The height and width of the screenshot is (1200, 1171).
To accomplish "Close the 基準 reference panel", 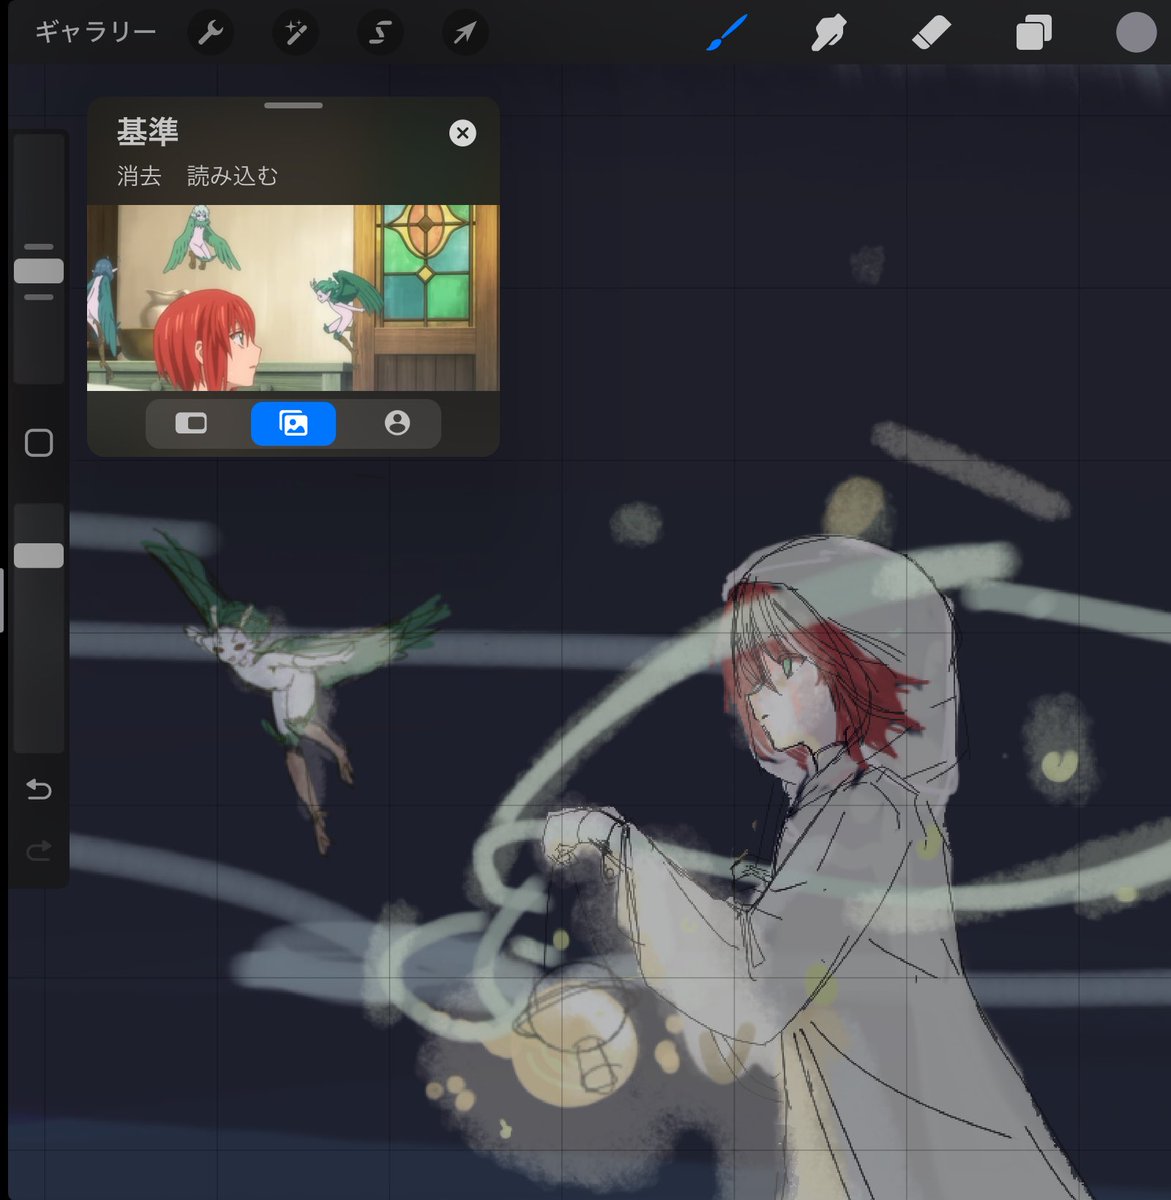I will click(462, 133).
